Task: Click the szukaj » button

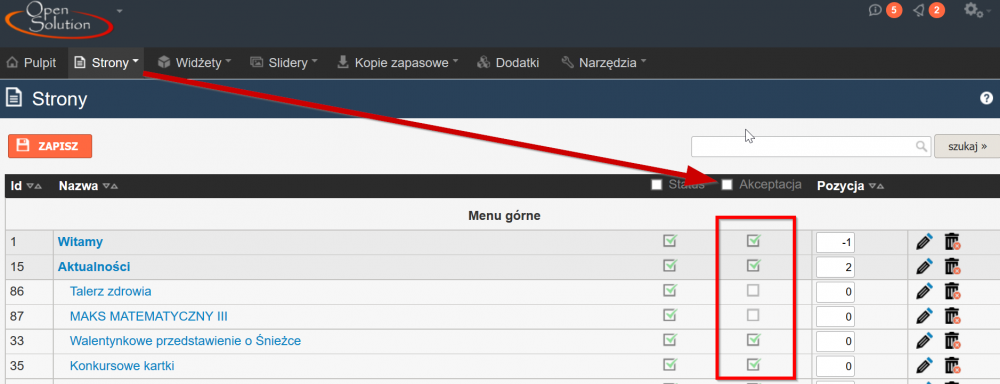Action: pyautogui.click(x=967, y=146)
